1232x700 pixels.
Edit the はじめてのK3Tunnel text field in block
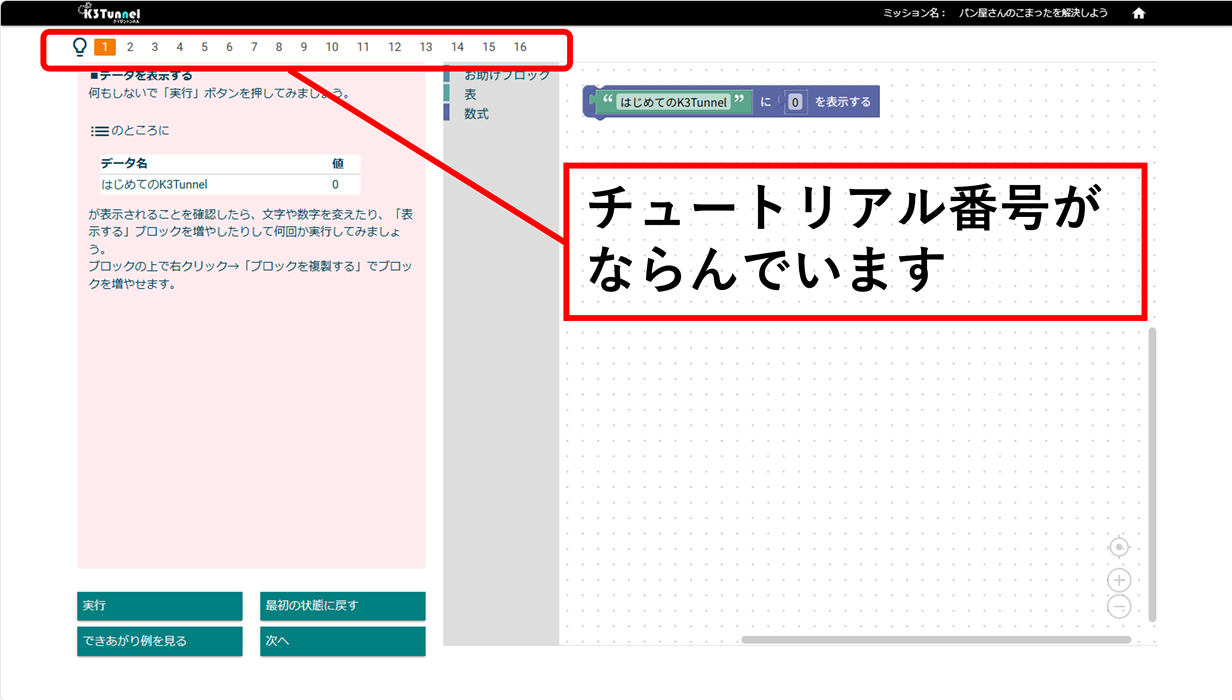click(x=672, y=102)
